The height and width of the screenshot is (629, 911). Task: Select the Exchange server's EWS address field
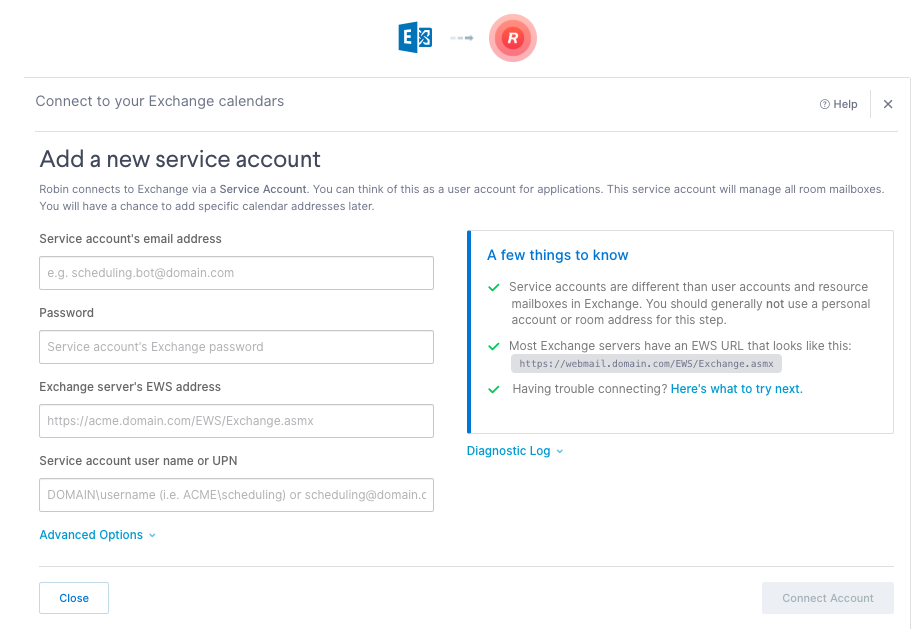(236, 421)
